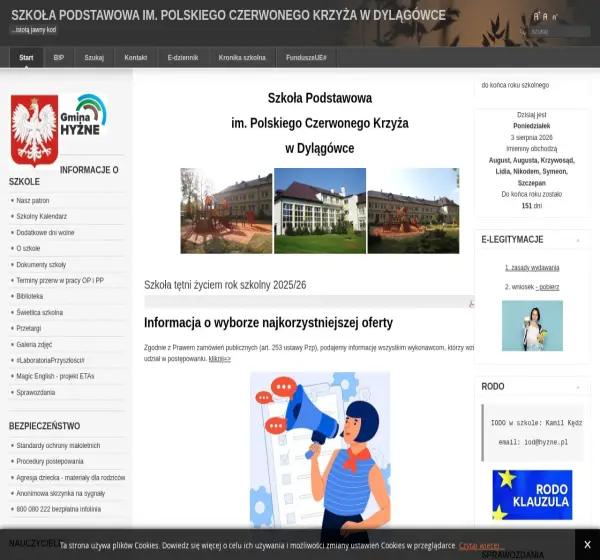Open Anonimowa skrzynka na sygnały link

click(60, 493)
